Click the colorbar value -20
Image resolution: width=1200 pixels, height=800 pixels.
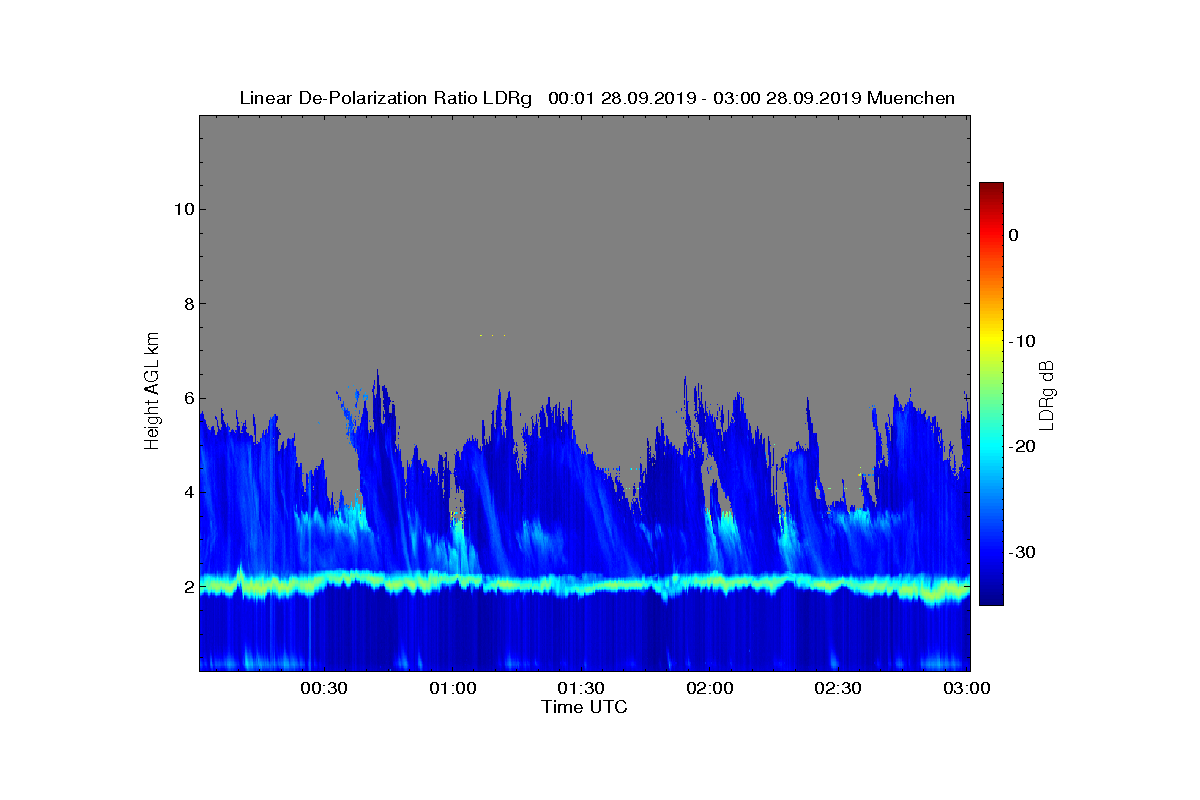pyautogui.click(x=1022, y=447)
